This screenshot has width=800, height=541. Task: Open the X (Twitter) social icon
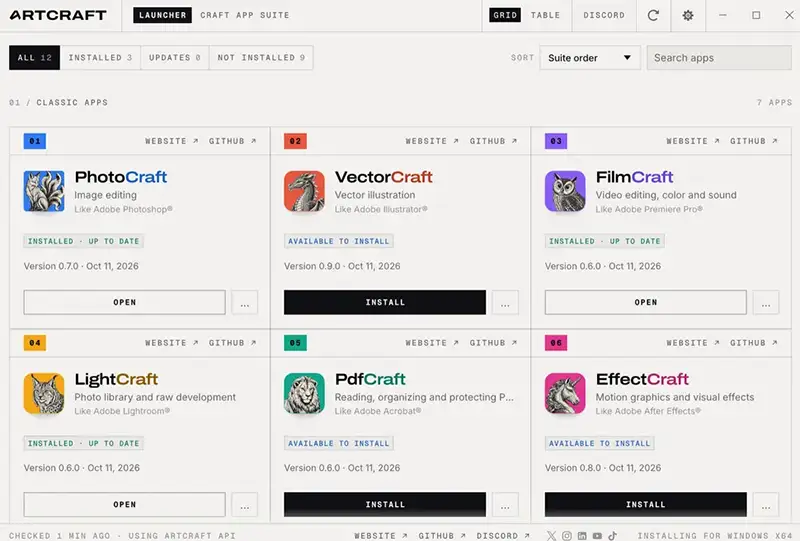[552, 535]
